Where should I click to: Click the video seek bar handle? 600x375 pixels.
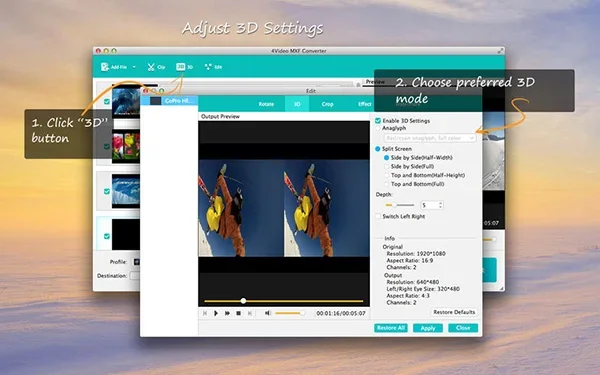(243, 301)
